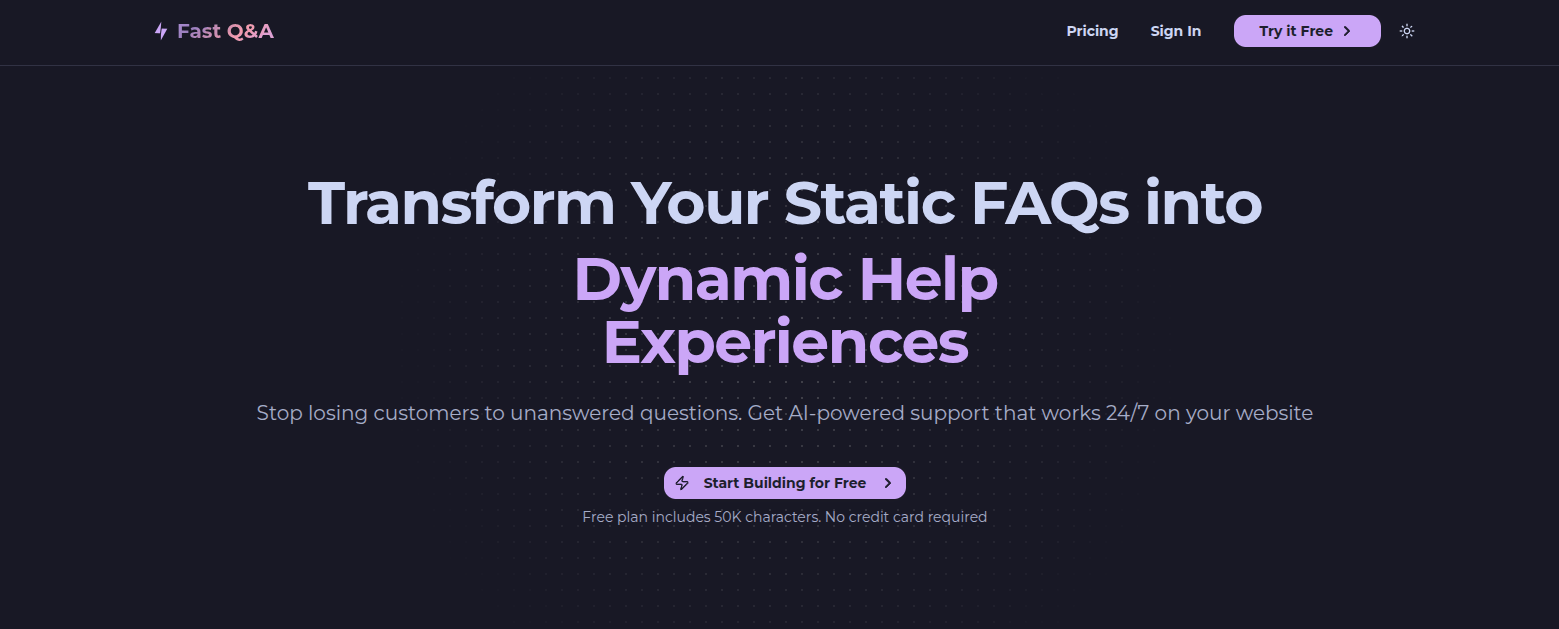Open the Sign In link
This screenshot has height=629, width=1559.
click(x=1175, y=31)
